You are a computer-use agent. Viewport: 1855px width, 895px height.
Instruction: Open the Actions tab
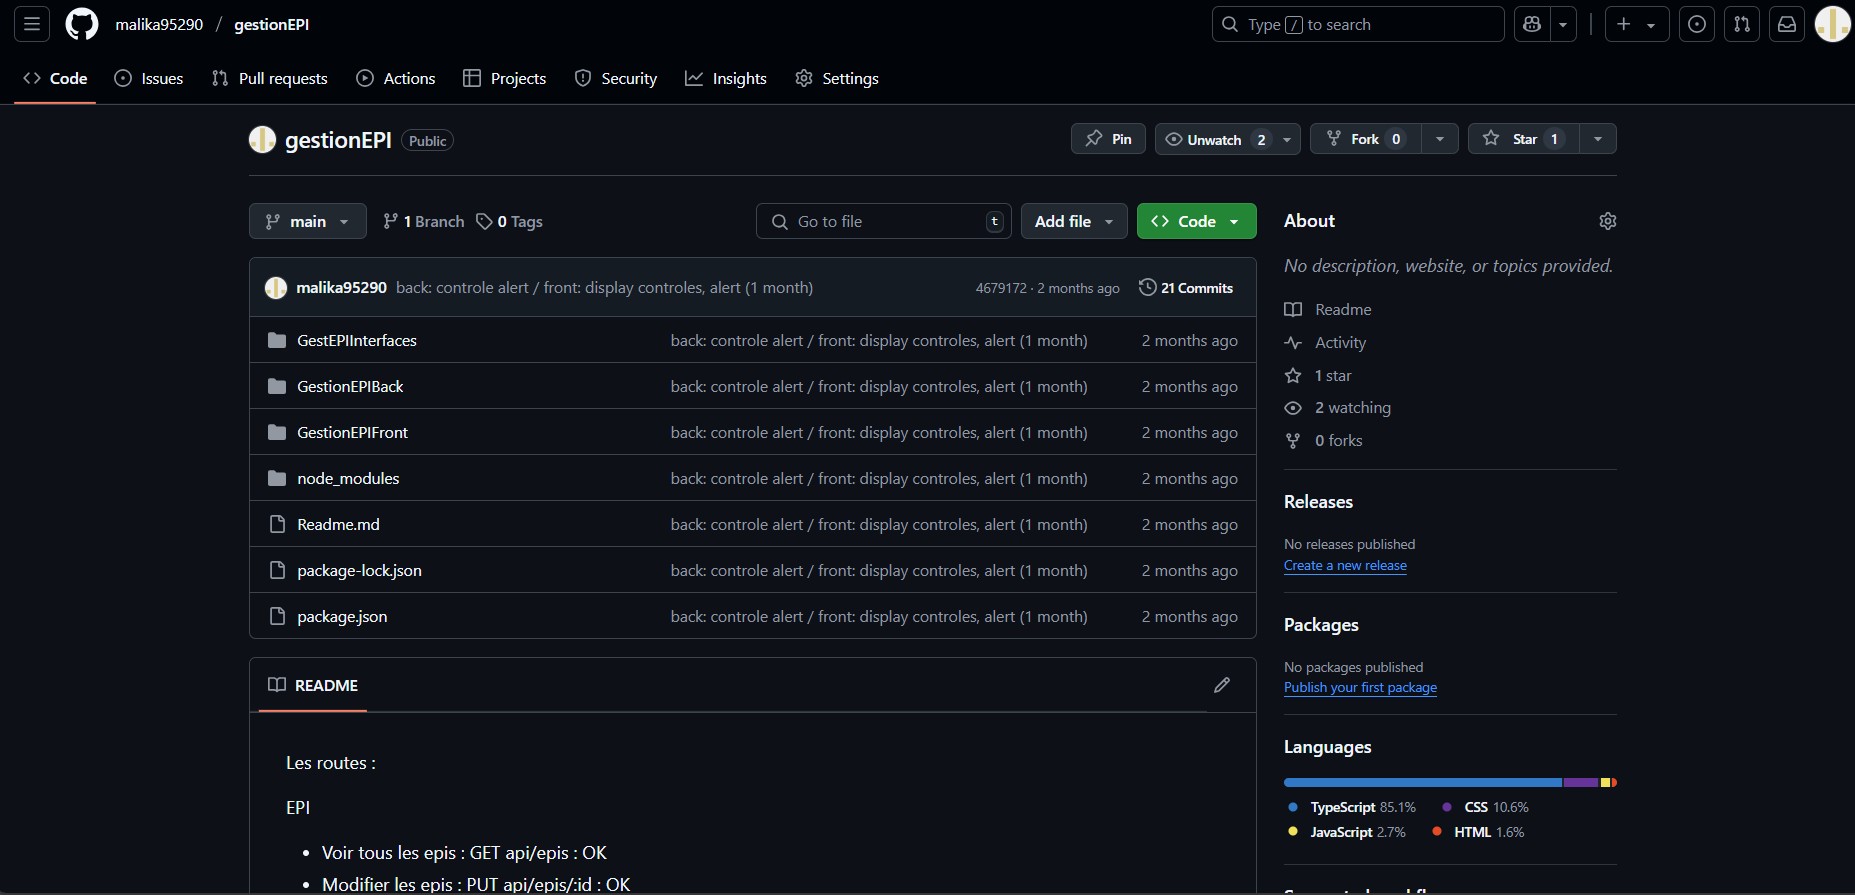[396, 78]
